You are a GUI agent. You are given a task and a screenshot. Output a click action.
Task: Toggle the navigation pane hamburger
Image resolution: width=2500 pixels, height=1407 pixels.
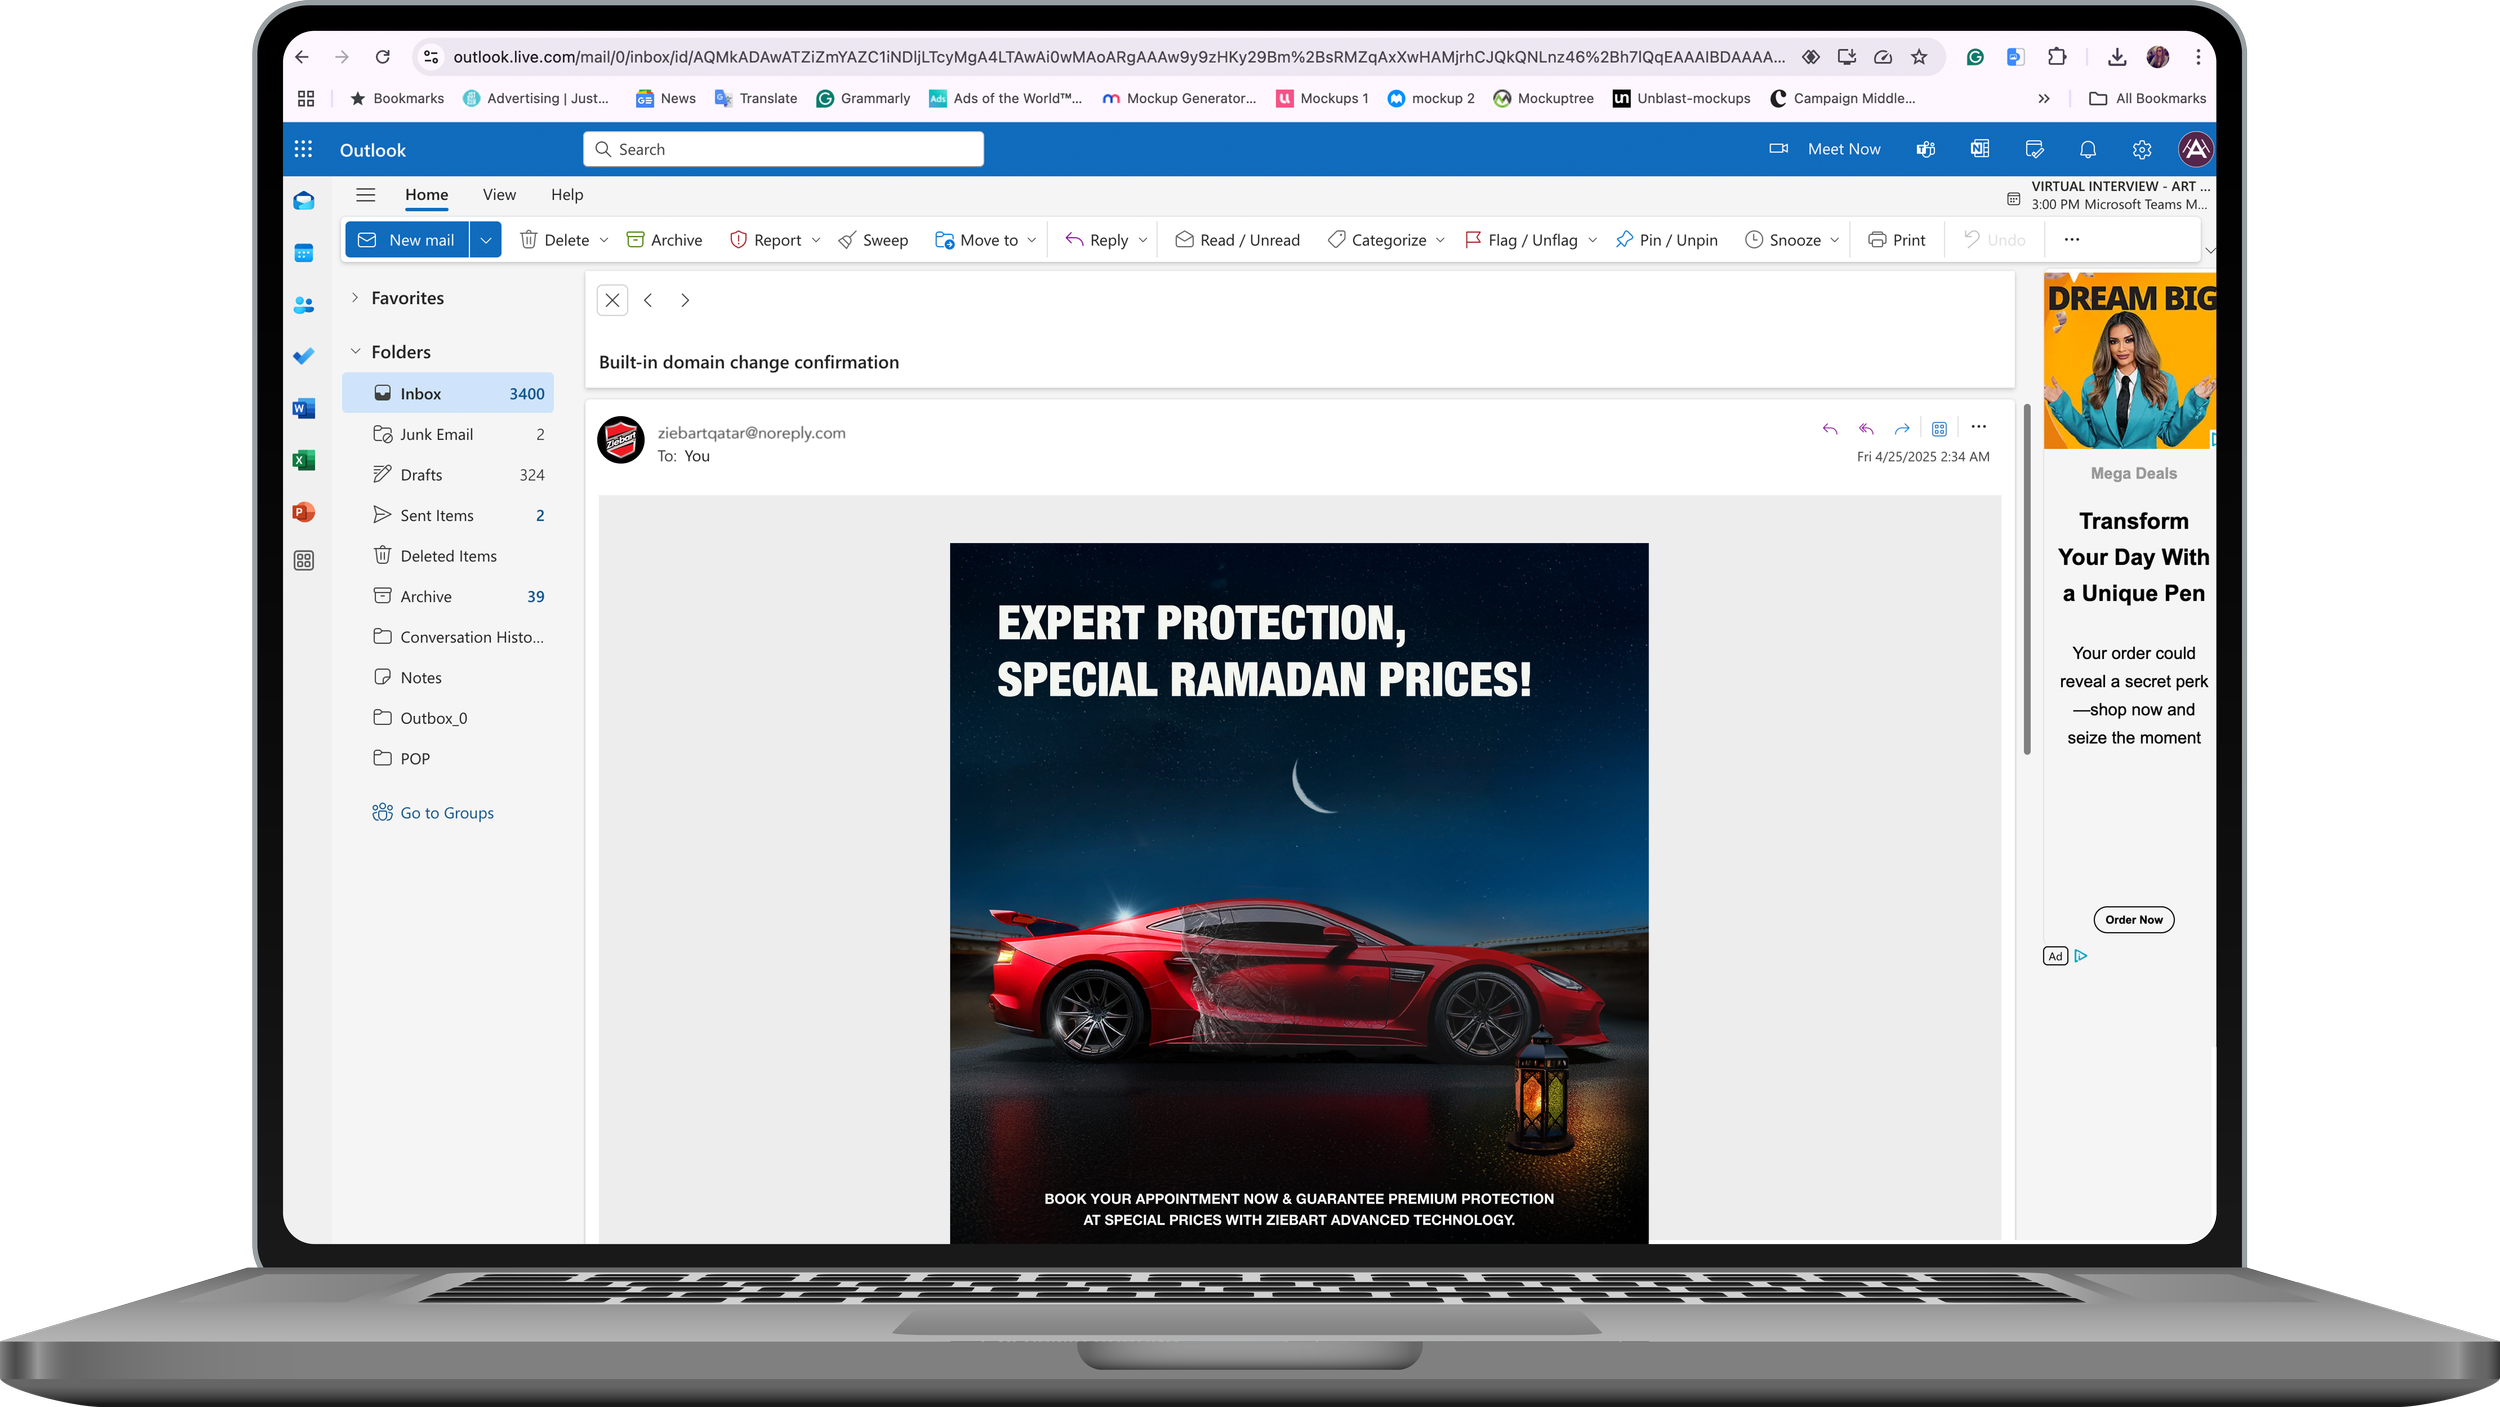point(366,194)
